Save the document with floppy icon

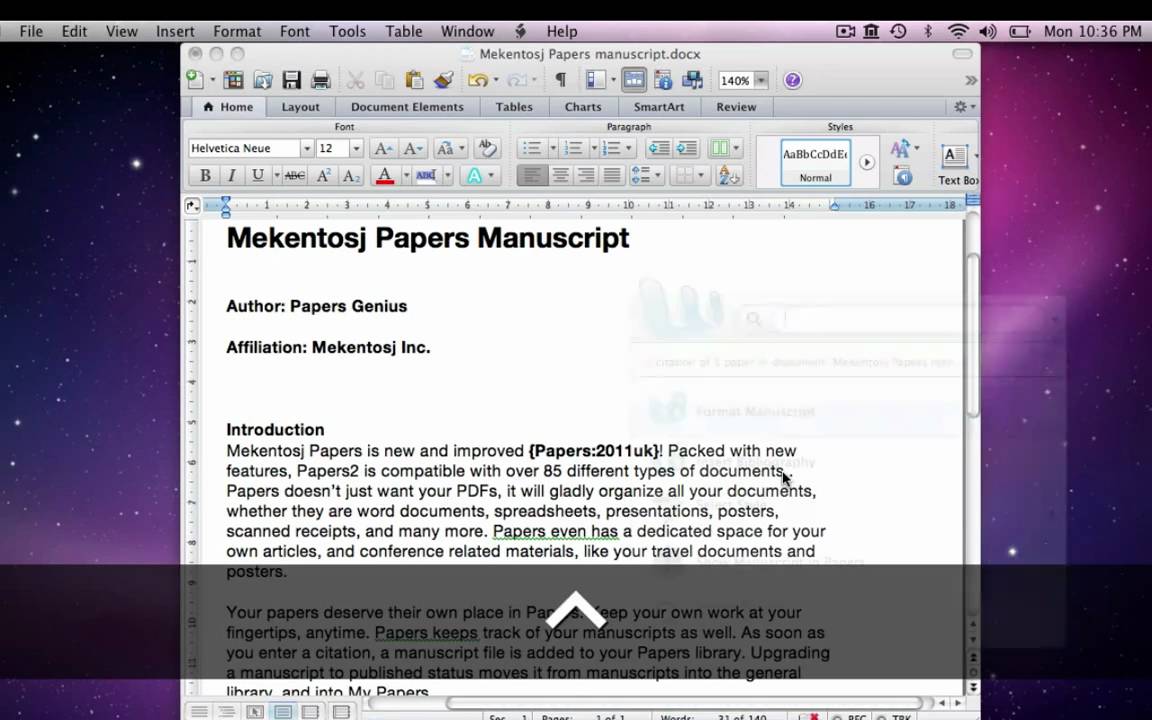coord(292,80)
